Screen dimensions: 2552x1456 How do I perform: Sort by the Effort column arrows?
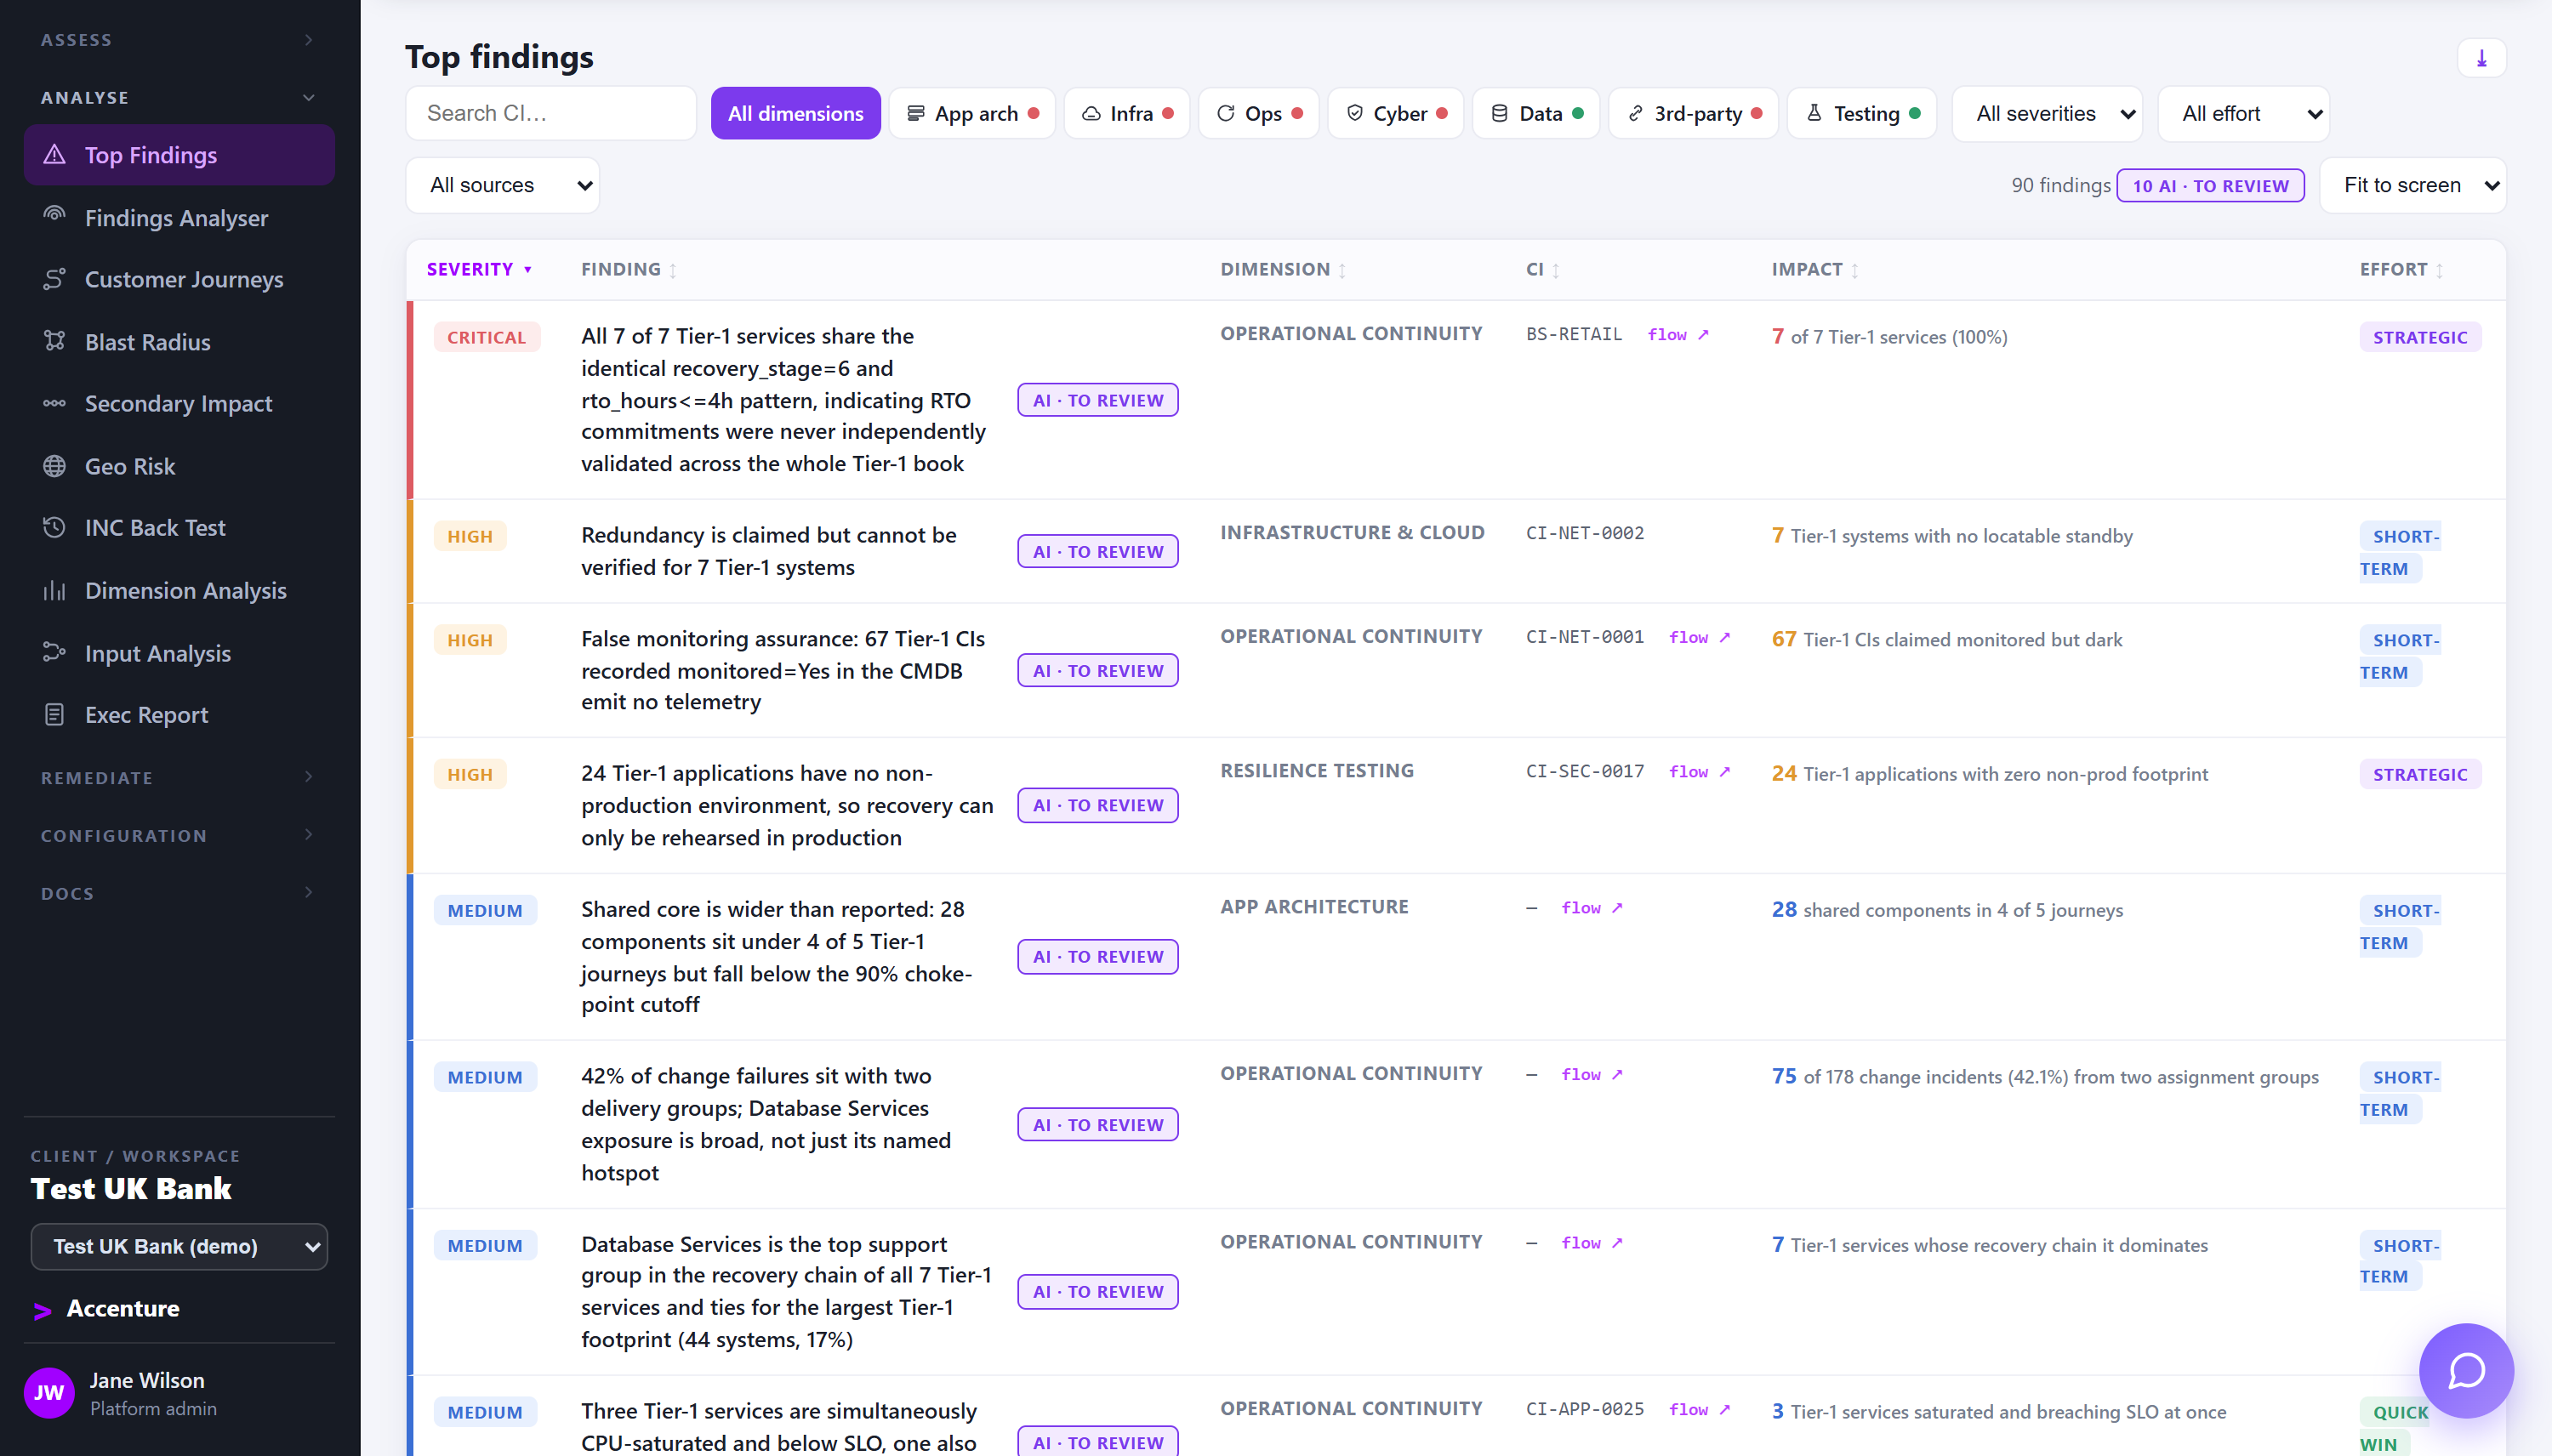click(x=2440, y=270)
